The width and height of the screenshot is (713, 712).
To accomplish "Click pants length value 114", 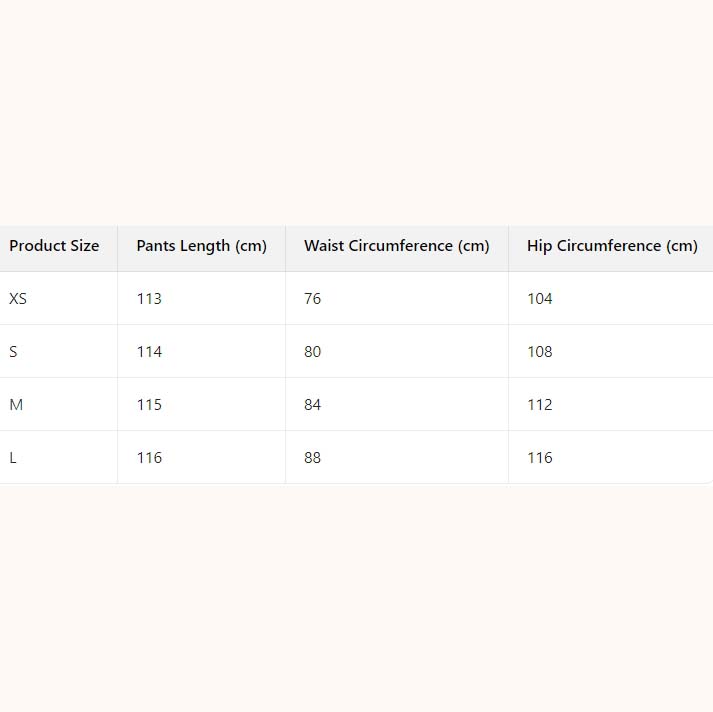I will [x=149, y=352].
